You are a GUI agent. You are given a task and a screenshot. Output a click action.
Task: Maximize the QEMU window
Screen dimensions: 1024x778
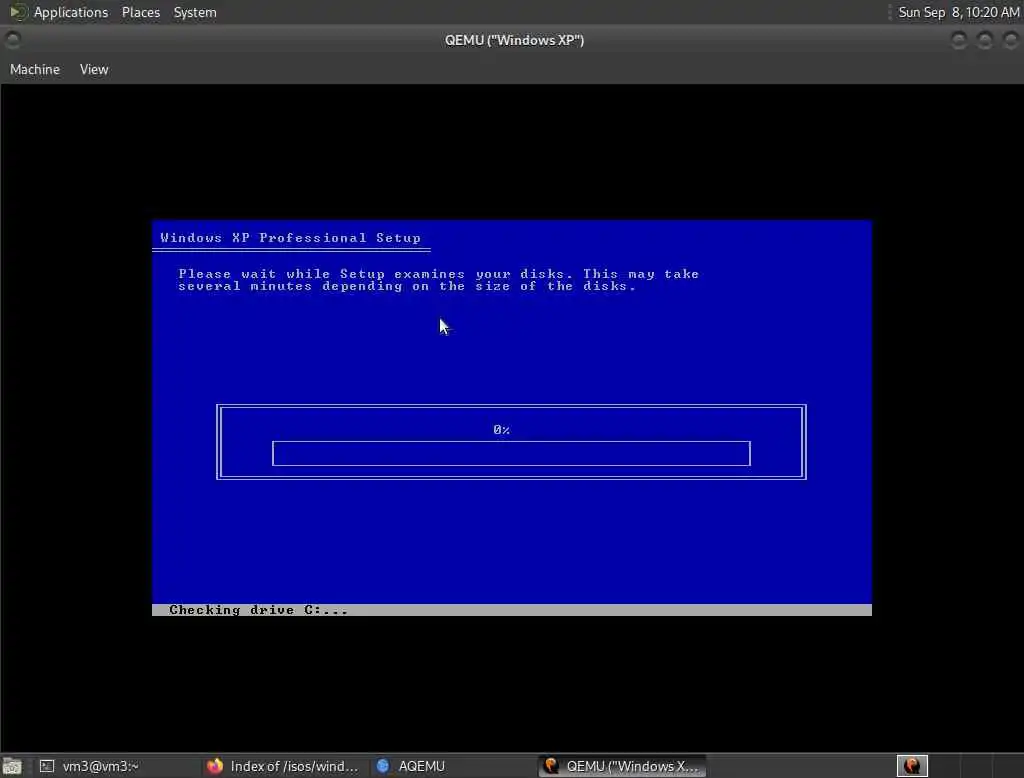[x=985, y=41]
